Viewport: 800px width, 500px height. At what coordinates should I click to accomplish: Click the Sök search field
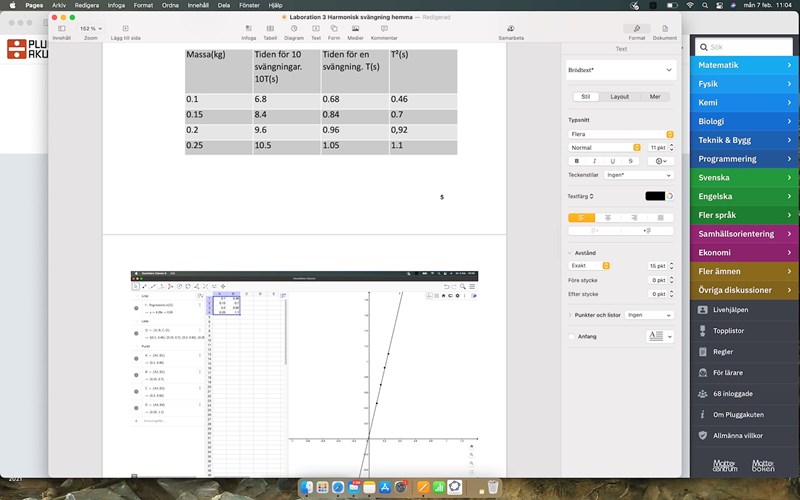(x=745, y=47)
